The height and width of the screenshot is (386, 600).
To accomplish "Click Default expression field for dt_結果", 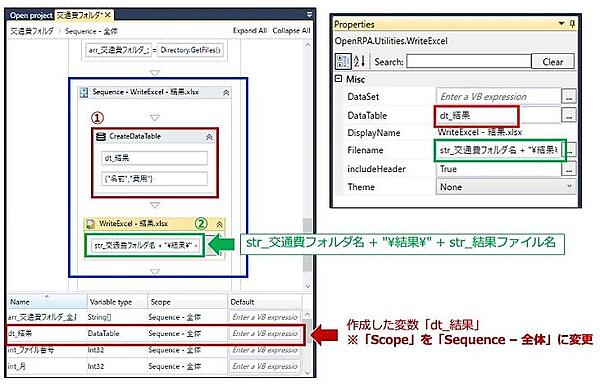I will coord(265,334).
